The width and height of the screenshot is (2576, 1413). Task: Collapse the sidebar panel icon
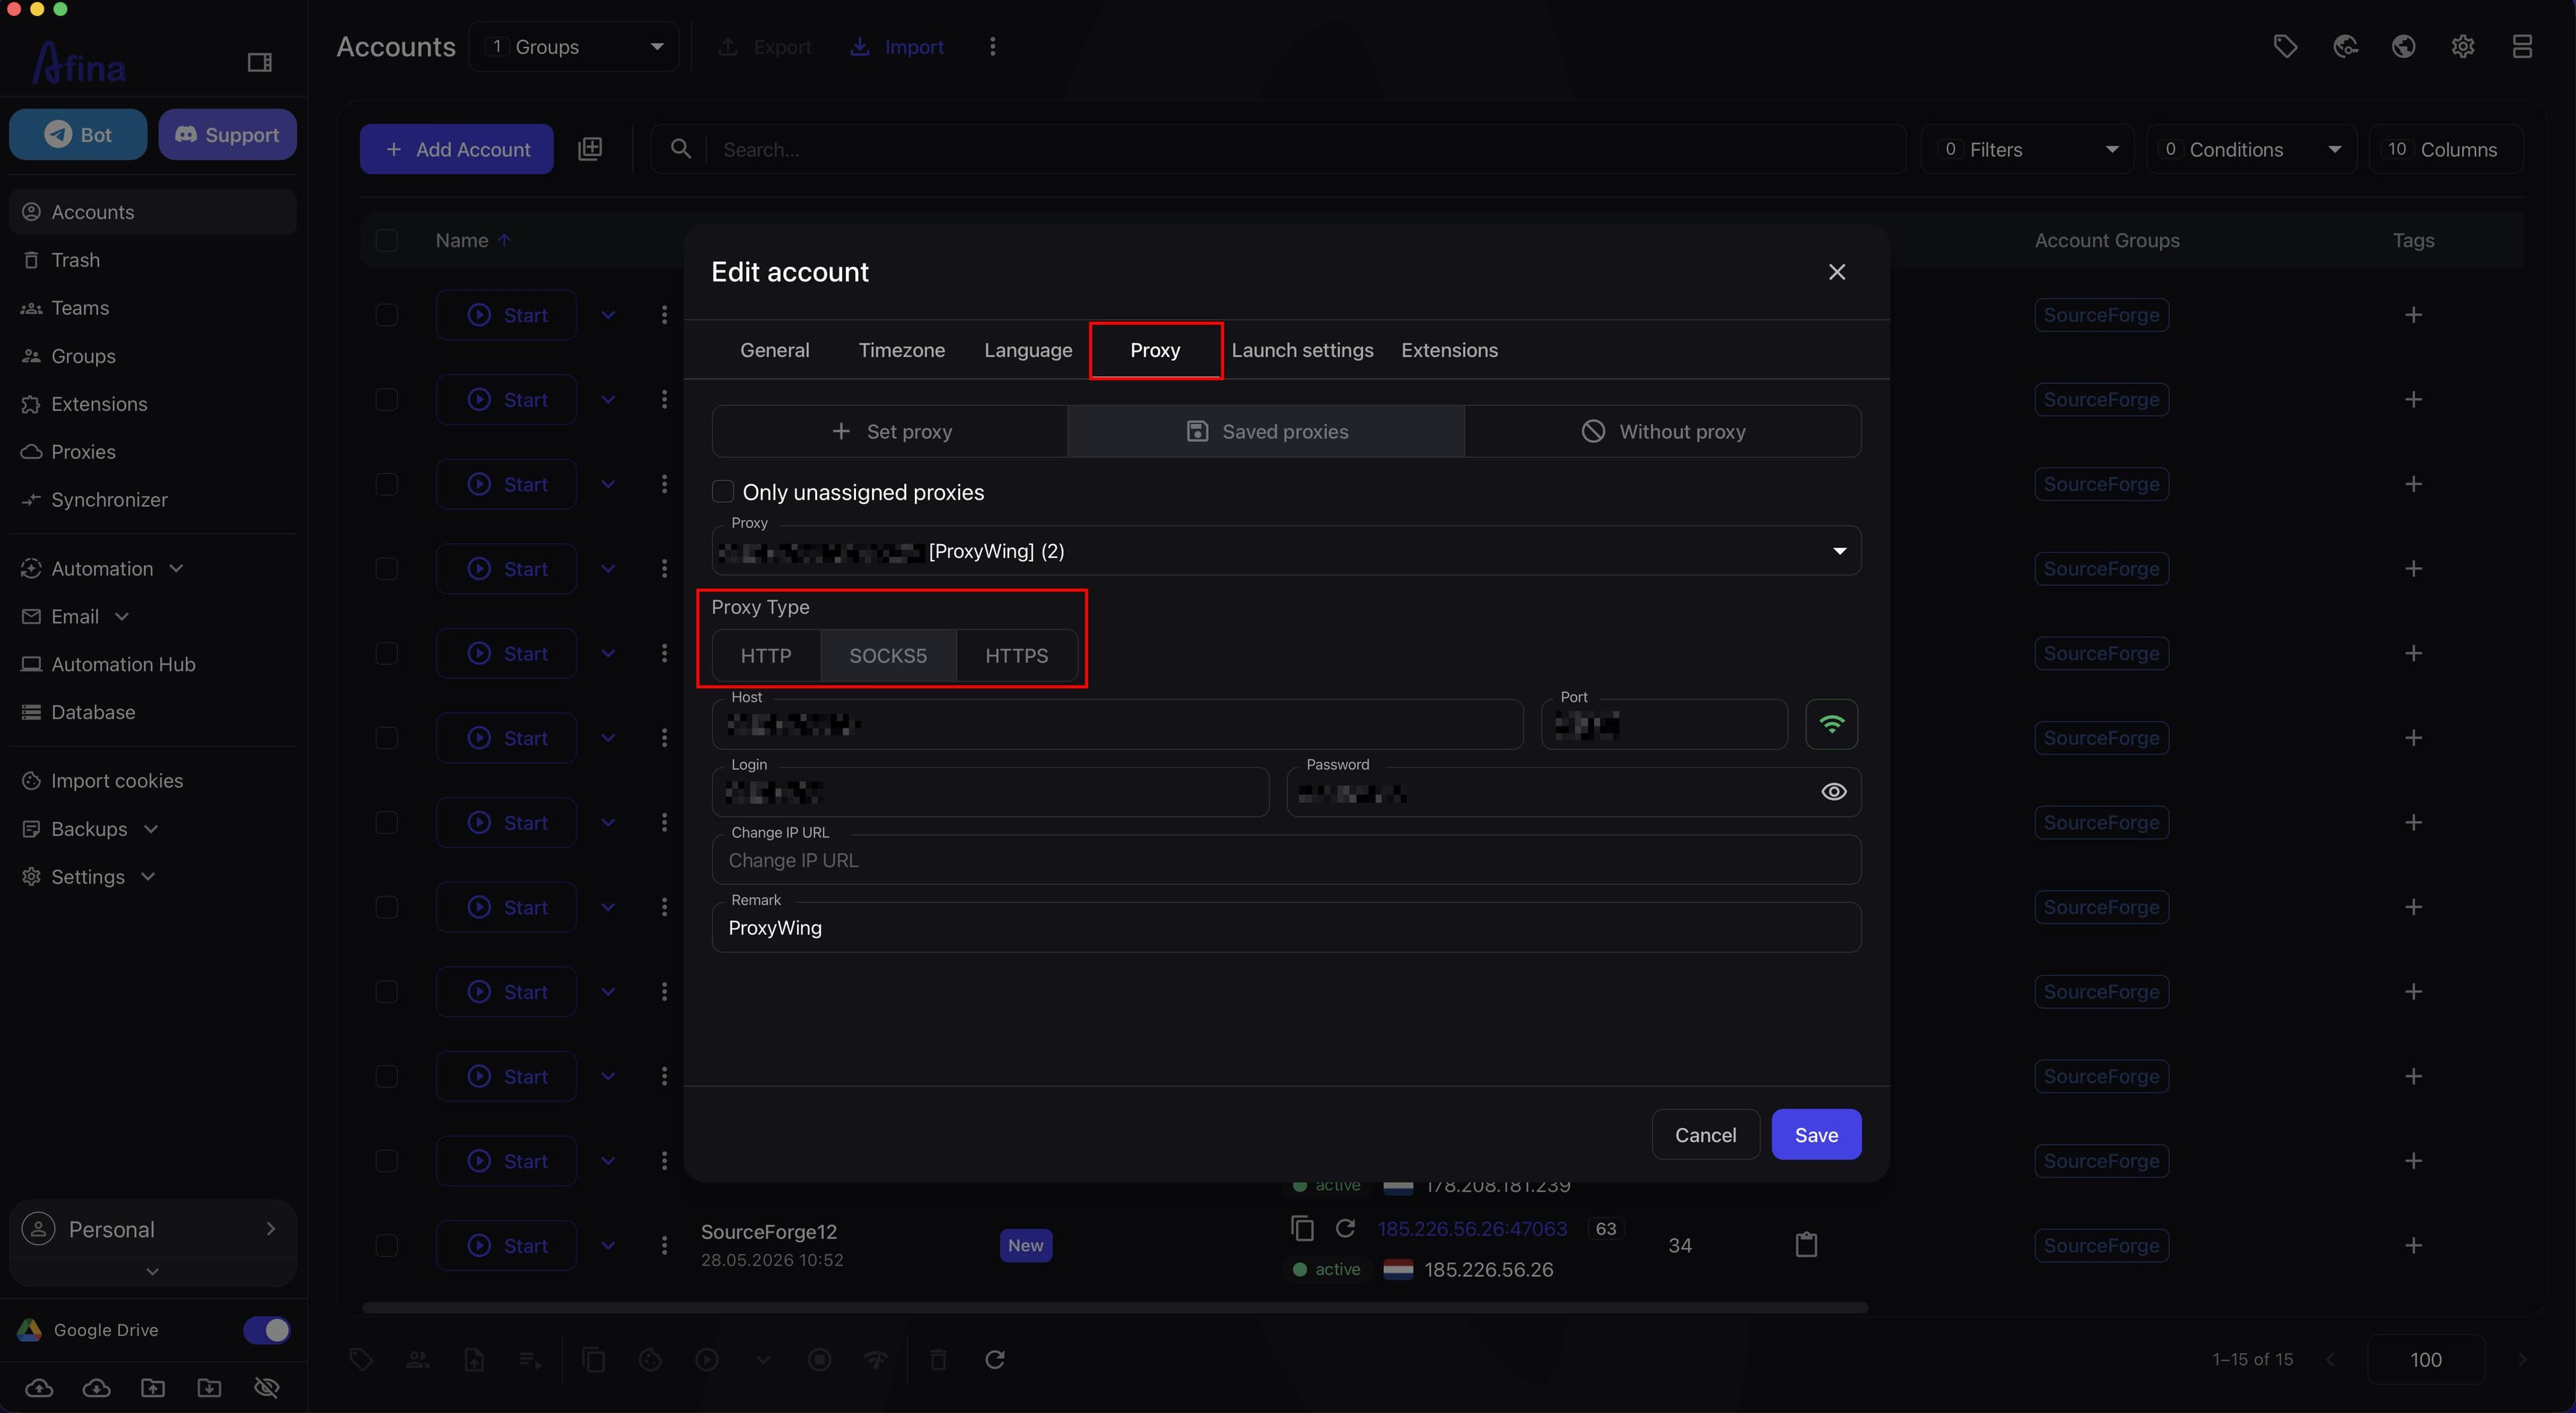coord(259,62)
